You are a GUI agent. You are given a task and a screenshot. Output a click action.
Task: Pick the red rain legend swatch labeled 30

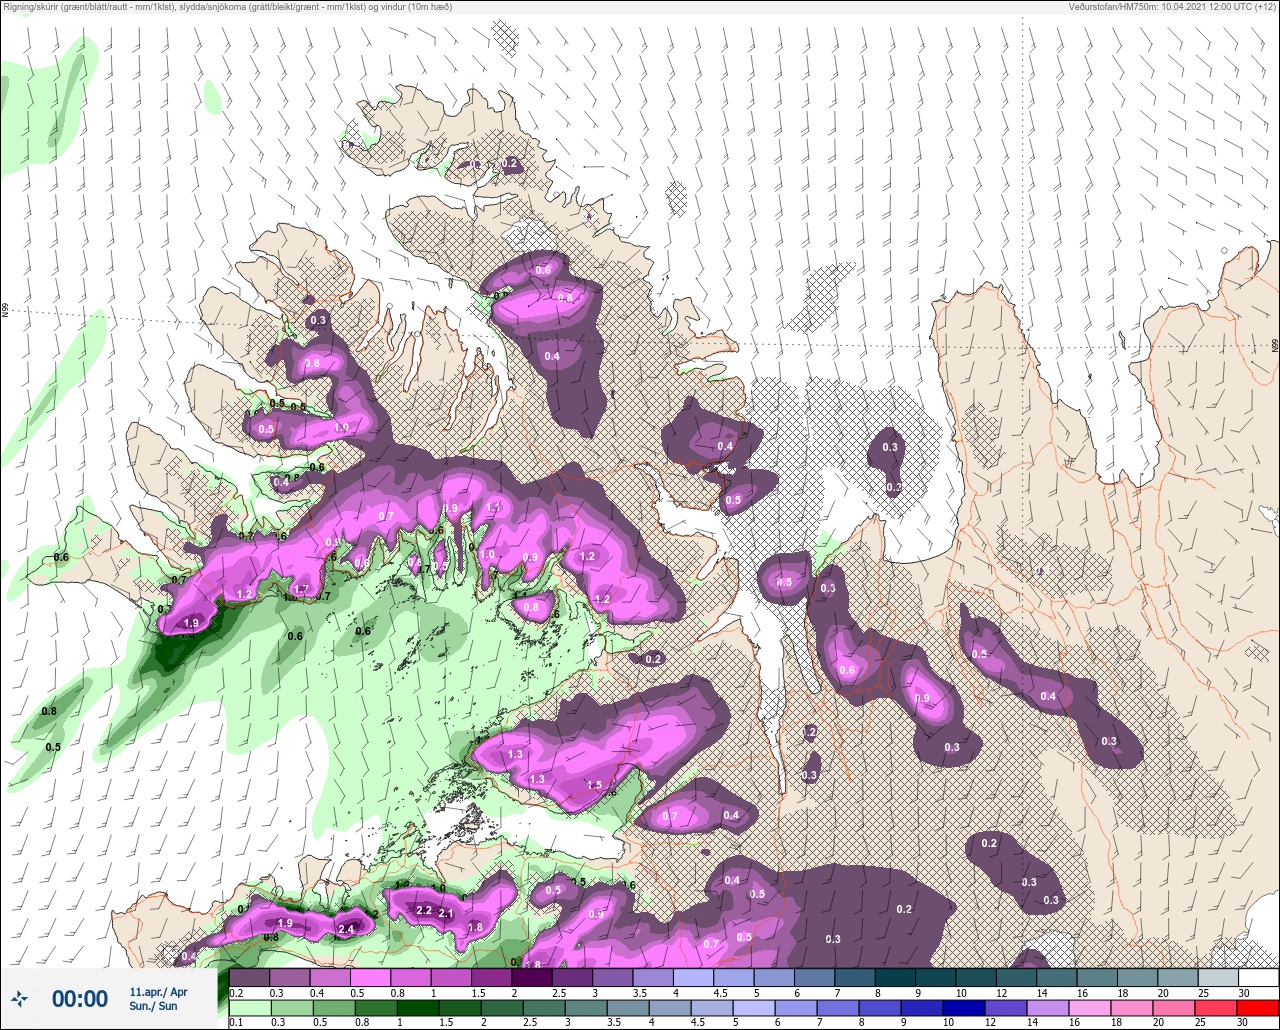[x=1257, y=1009]
